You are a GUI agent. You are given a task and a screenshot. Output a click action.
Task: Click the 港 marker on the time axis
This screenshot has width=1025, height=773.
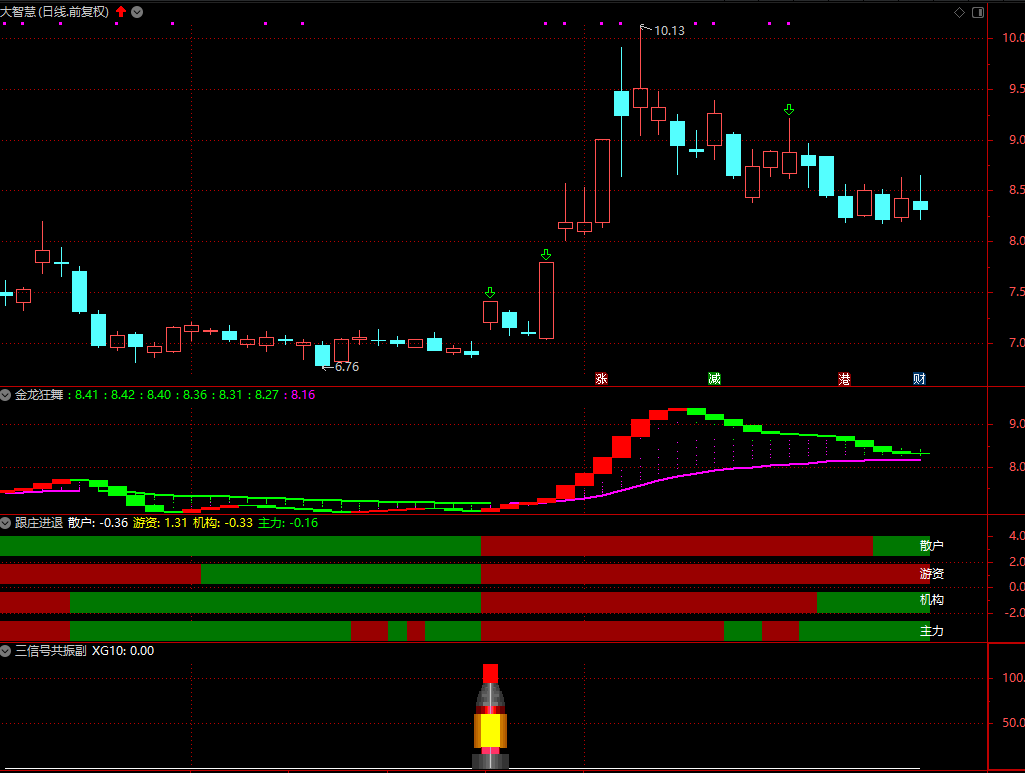(845, 378)
